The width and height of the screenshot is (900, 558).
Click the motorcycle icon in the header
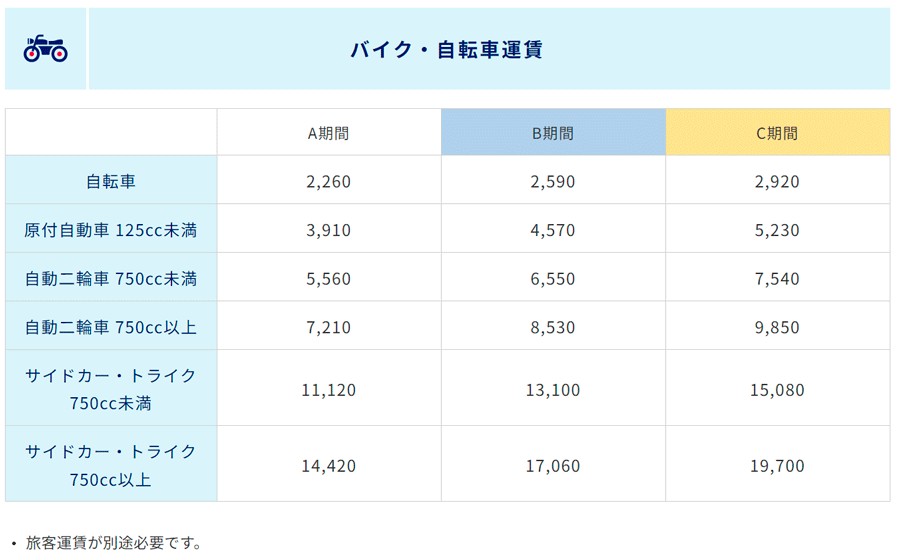pyautogui.click(x=45, y=49)
